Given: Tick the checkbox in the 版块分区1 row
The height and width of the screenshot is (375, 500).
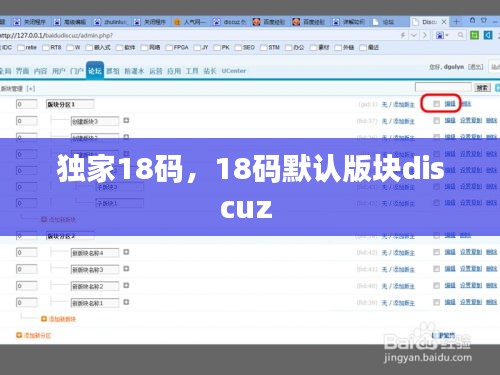Looking at the screenshot, I should click(x=436, y=104).
